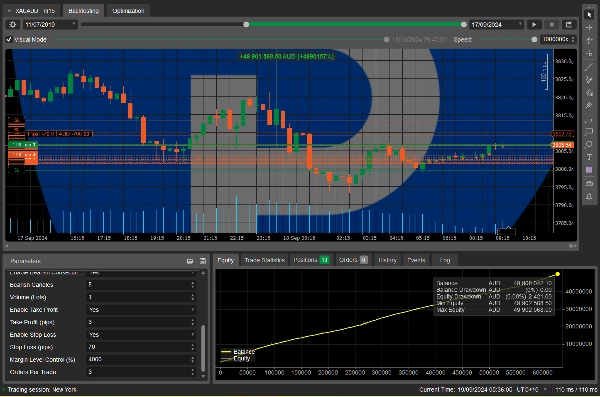This screenshot has width=600, height=397.
Task: Open the end date 17/09/2024 dropdown
Action: pyautogui.click(x=497, y=25)
